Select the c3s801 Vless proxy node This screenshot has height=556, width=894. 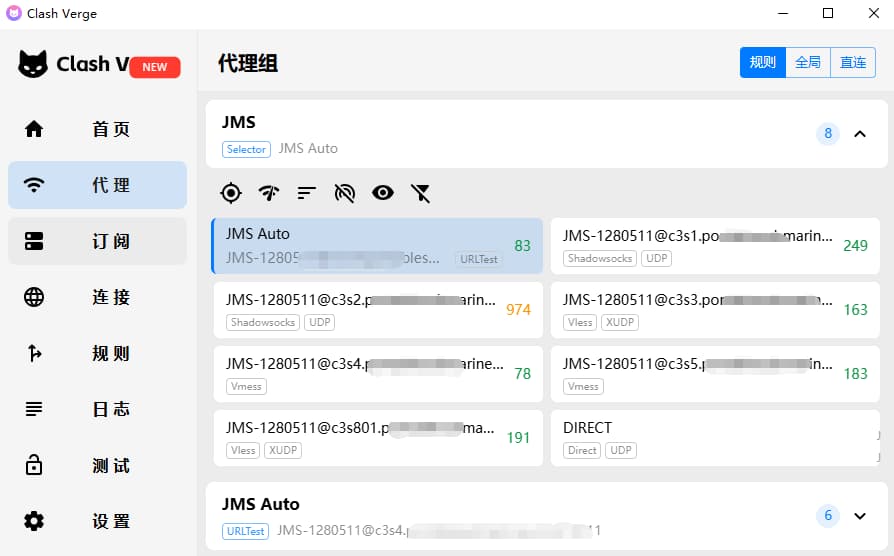tap(378, 438)
